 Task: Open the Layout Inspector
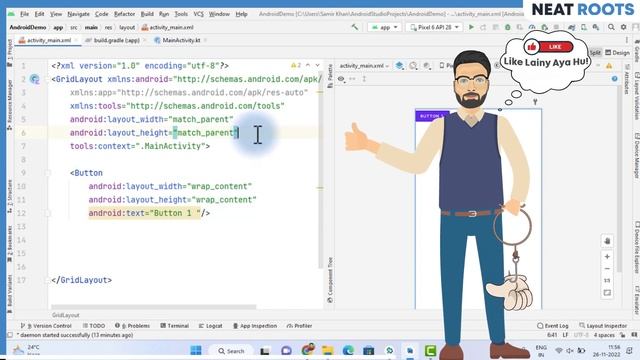(603, 326)
